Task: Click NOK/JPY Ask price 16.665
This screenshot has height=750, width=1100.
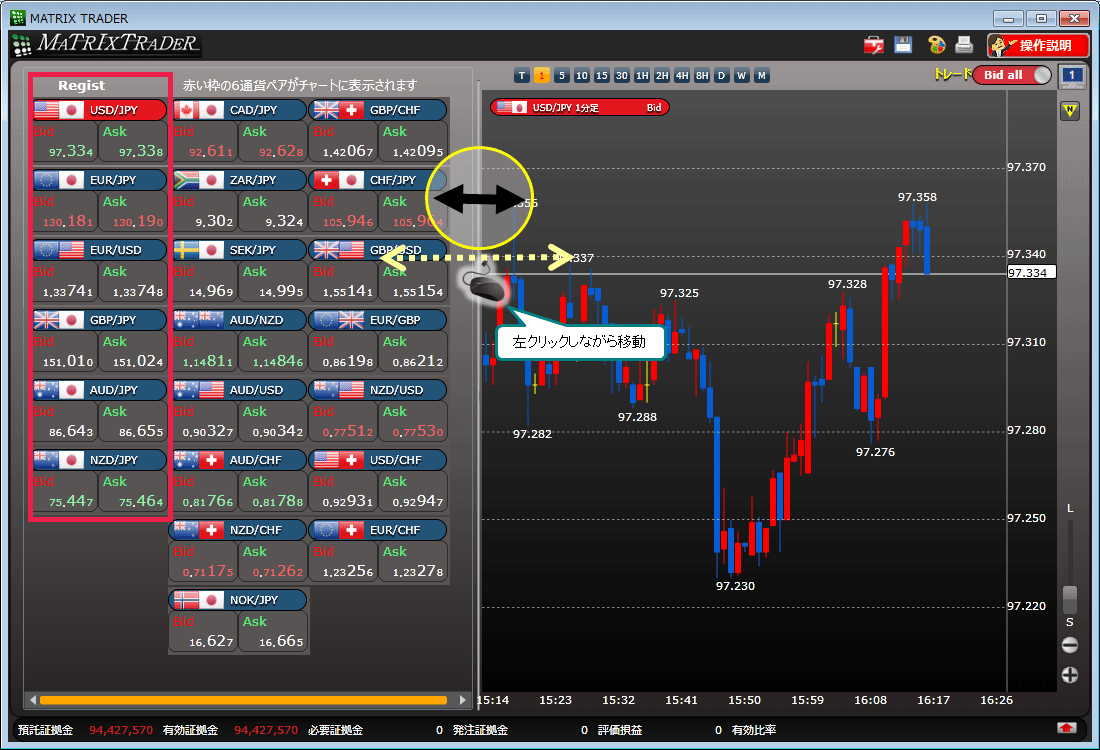Action: click(x=281, y=642)
